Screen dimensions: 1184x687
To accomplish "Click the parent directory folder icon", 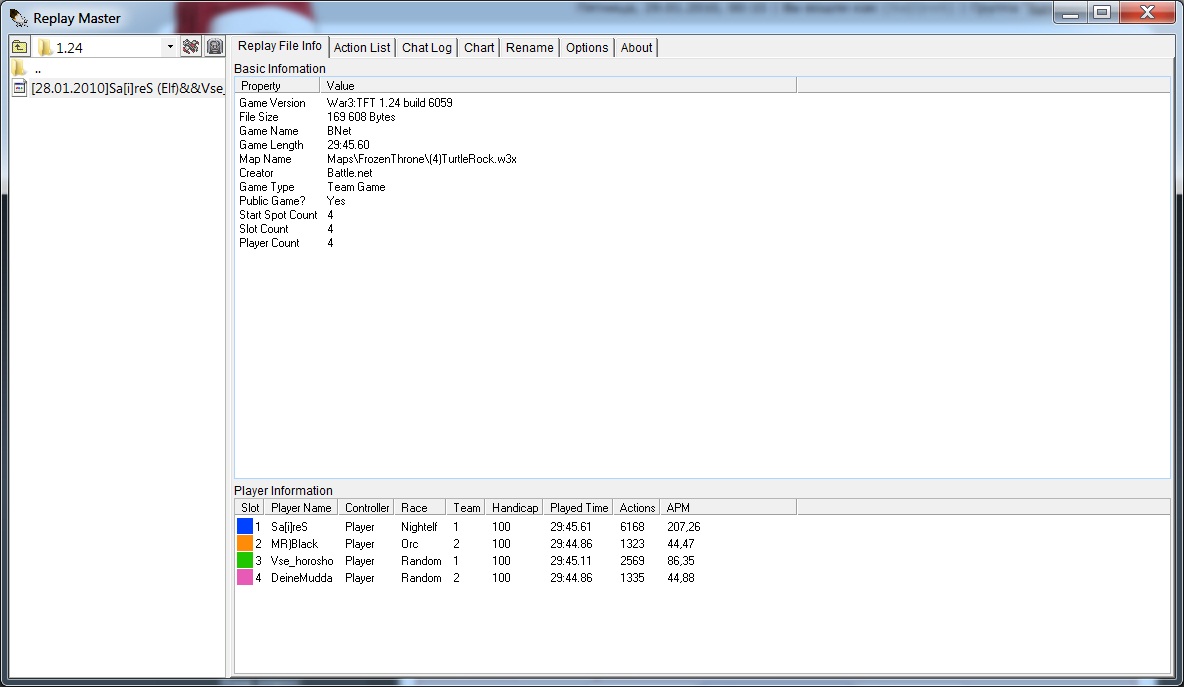I will pyautogui.click(x=20, y=69).
